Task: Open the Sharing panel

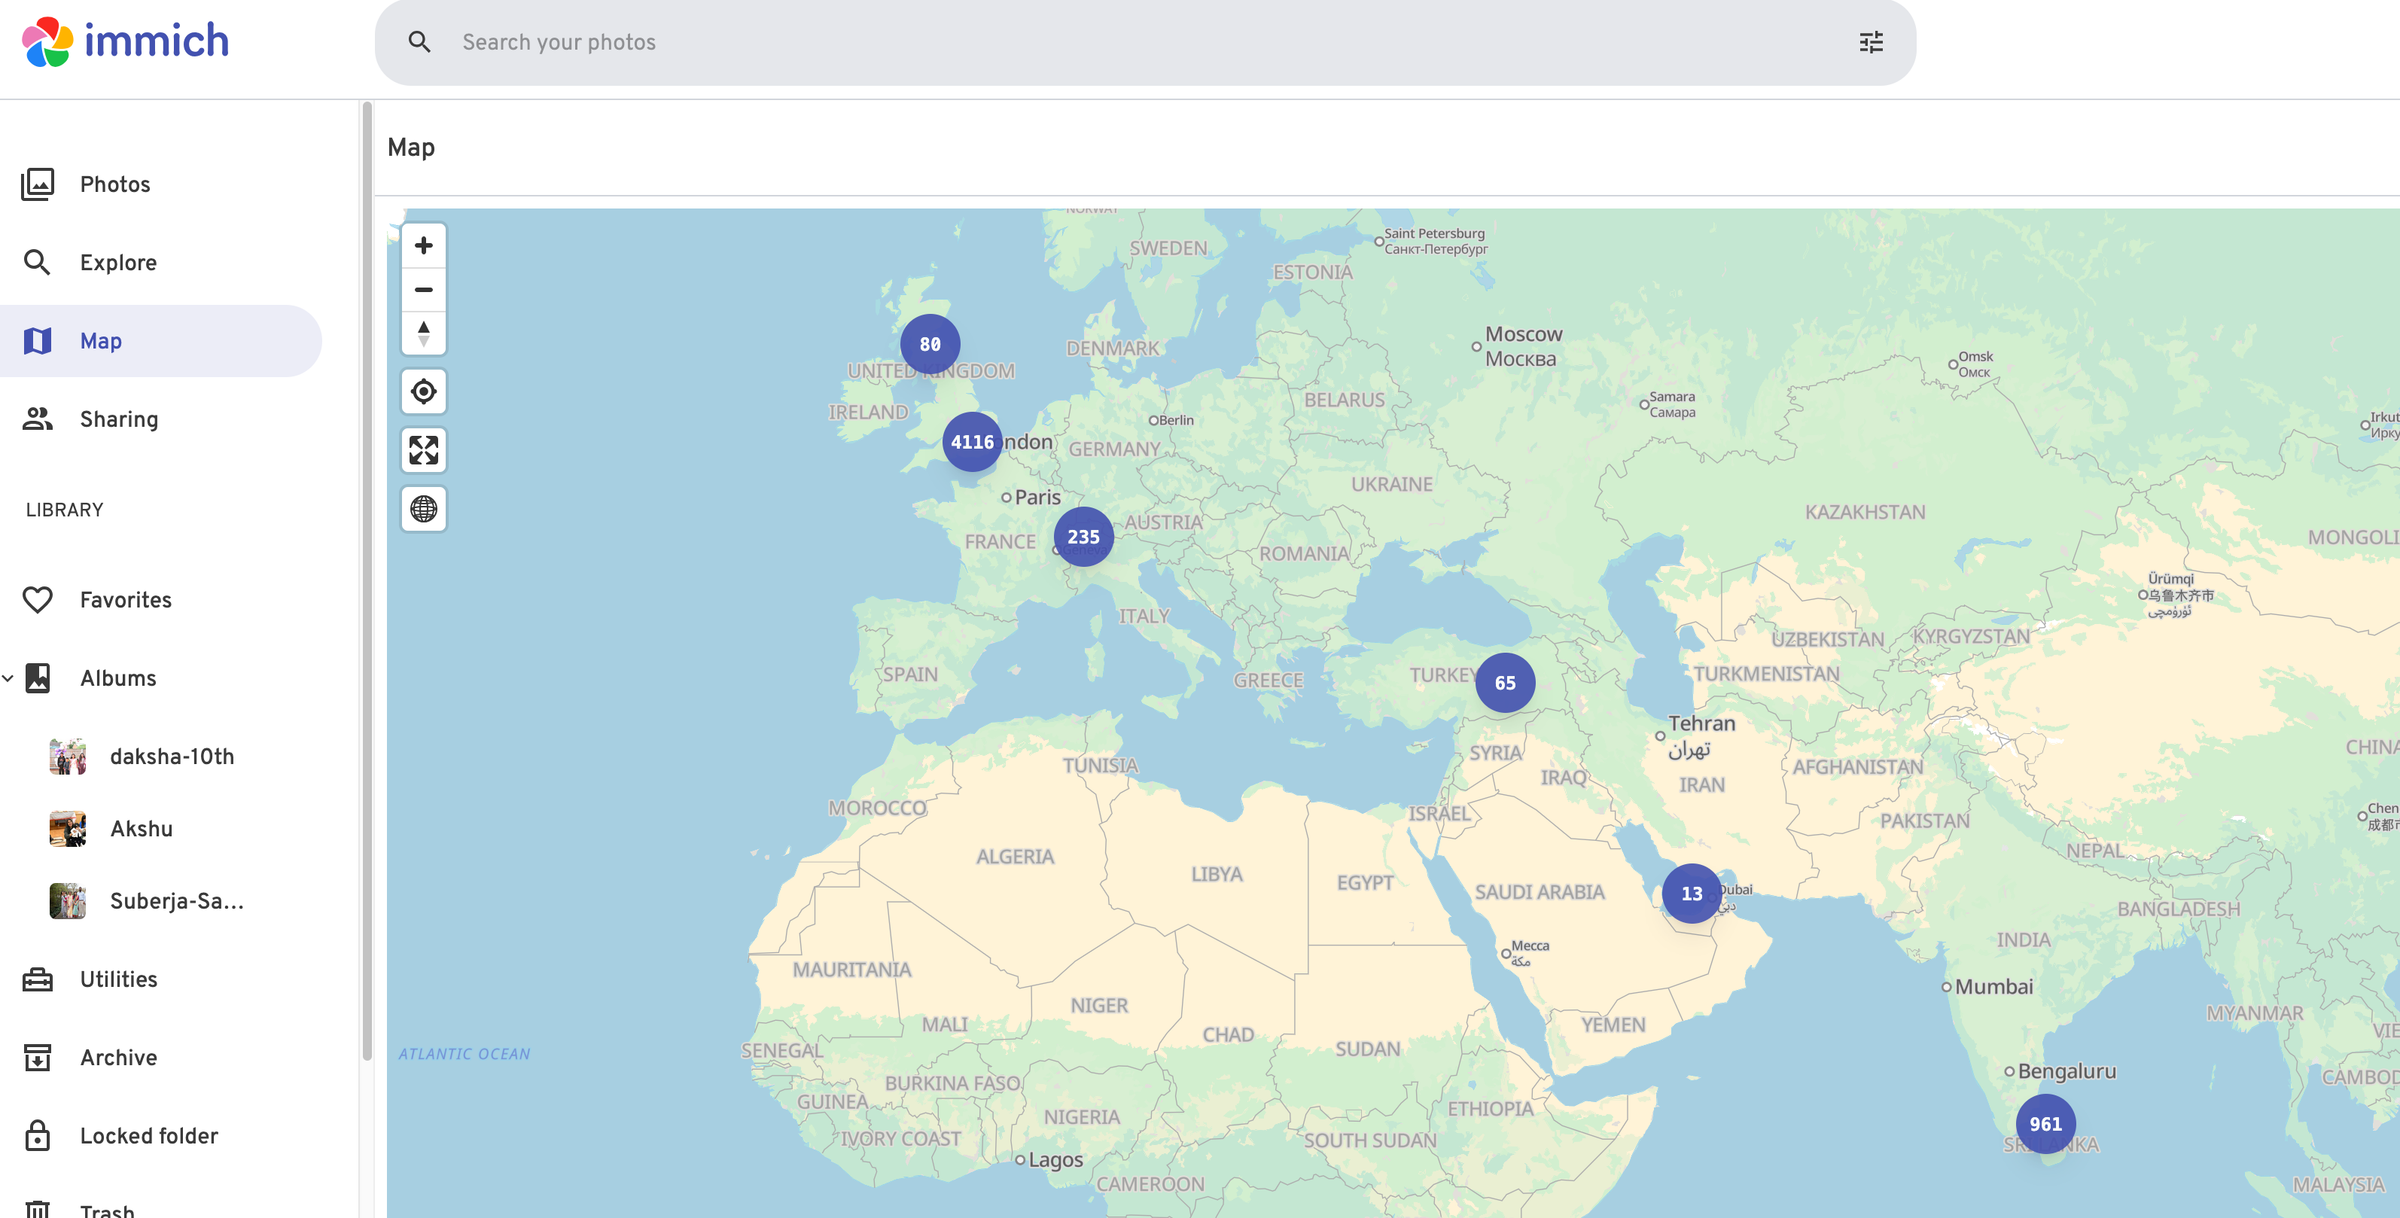Action: tap(119, 419)
